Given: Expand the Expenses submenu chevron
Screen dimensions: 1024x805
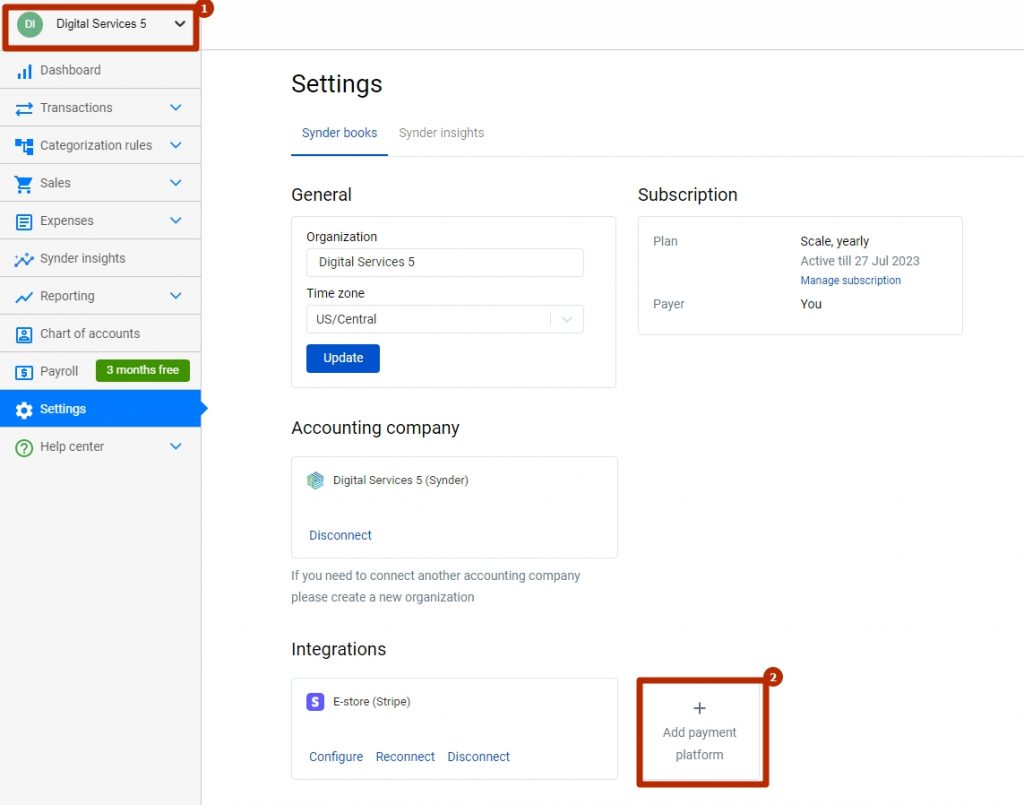Looking at the screenshot, I should pos(176,221).
